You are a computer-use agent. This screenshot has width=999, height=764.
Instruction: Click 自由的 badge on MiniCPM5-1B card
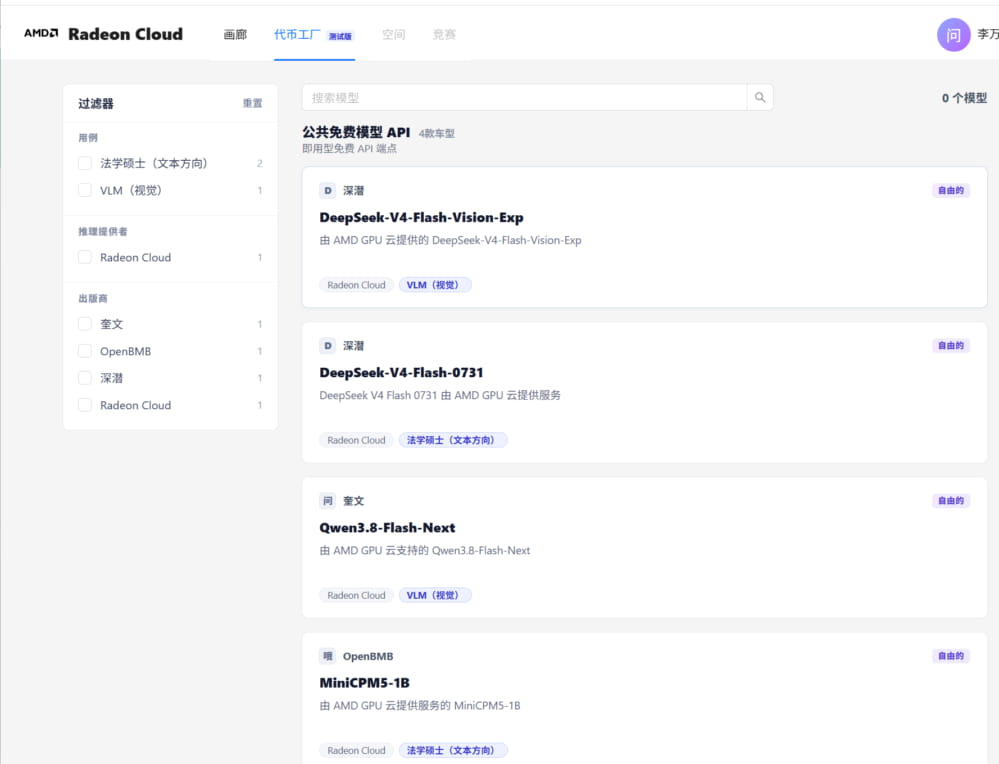coord(951,656)
